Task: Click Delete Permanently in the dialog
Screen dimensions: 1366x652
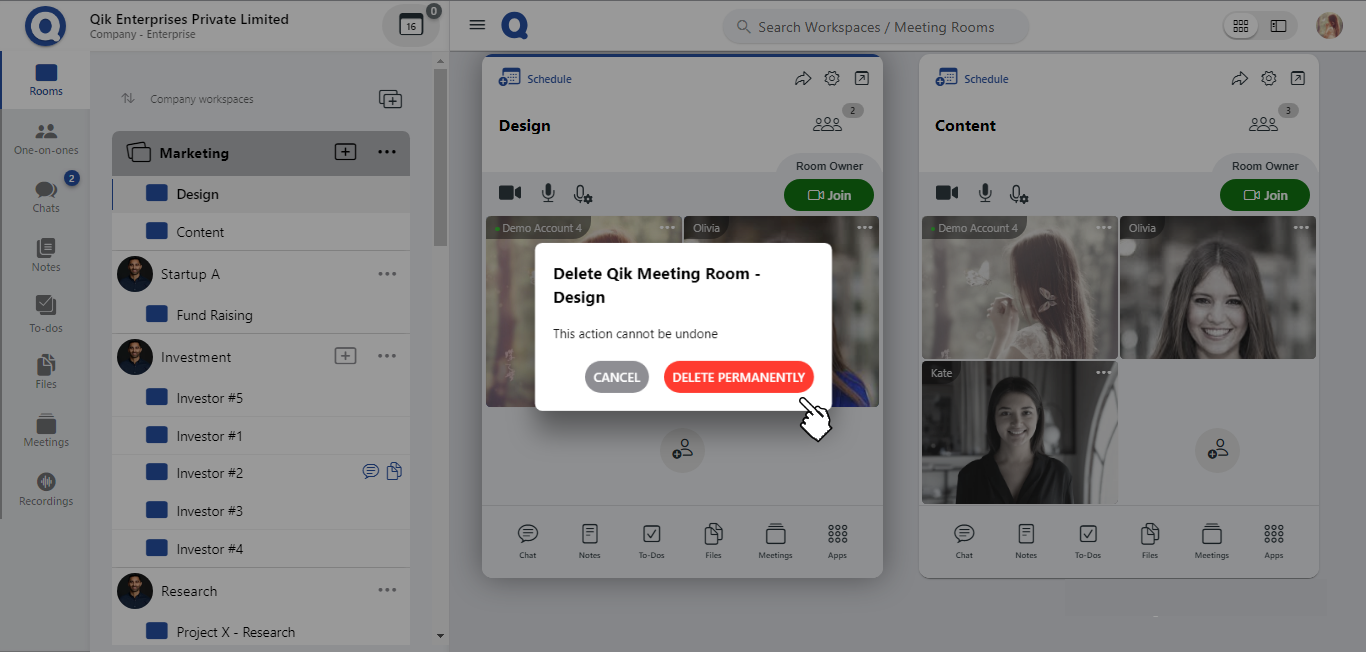Action: (738, 377)
